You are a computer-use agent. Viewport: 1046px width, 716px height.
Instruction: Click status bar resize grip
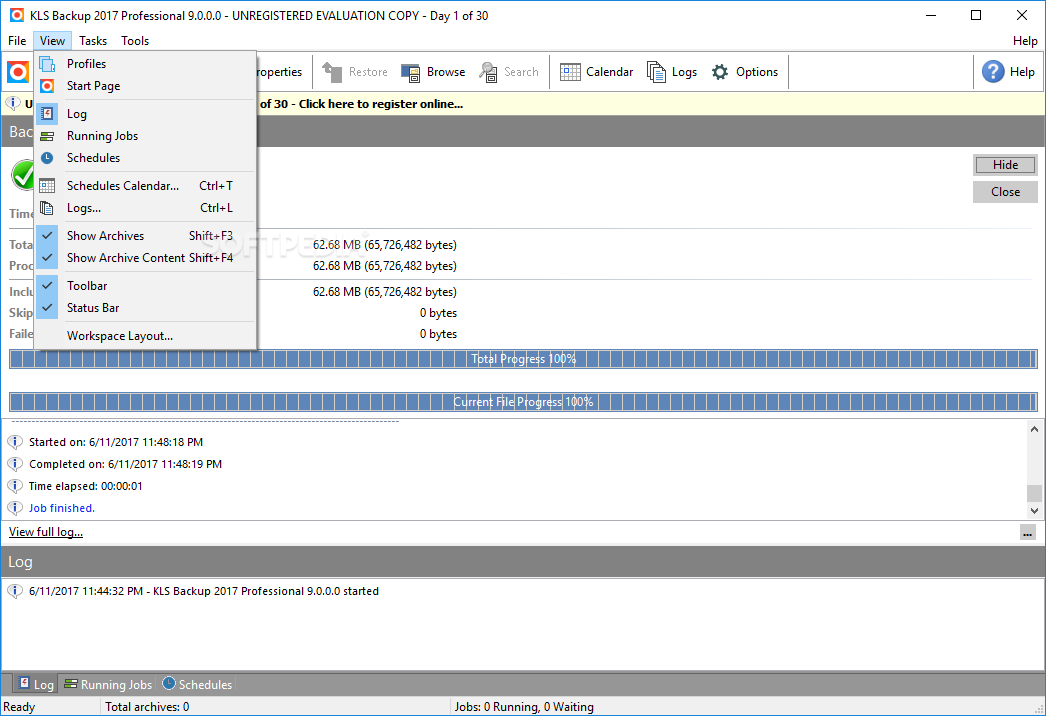1039,709
